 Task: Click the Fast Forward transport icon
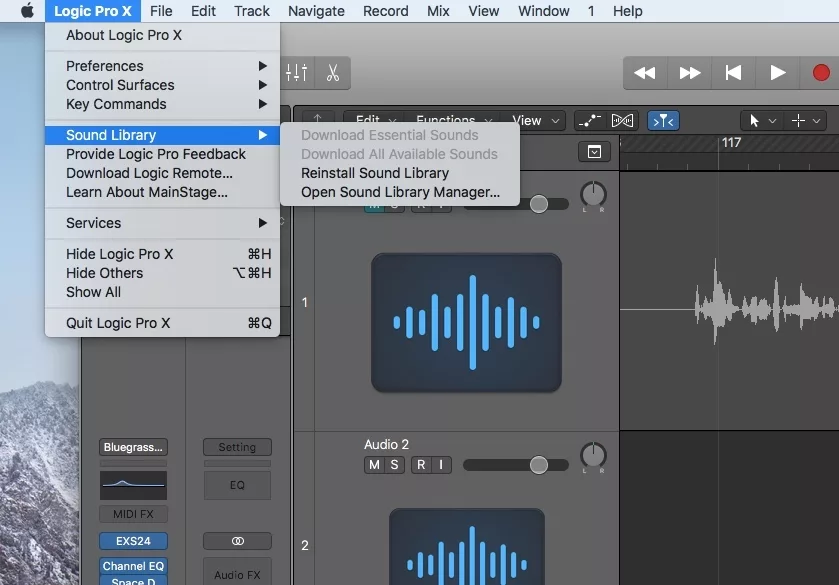click(689, 72)
